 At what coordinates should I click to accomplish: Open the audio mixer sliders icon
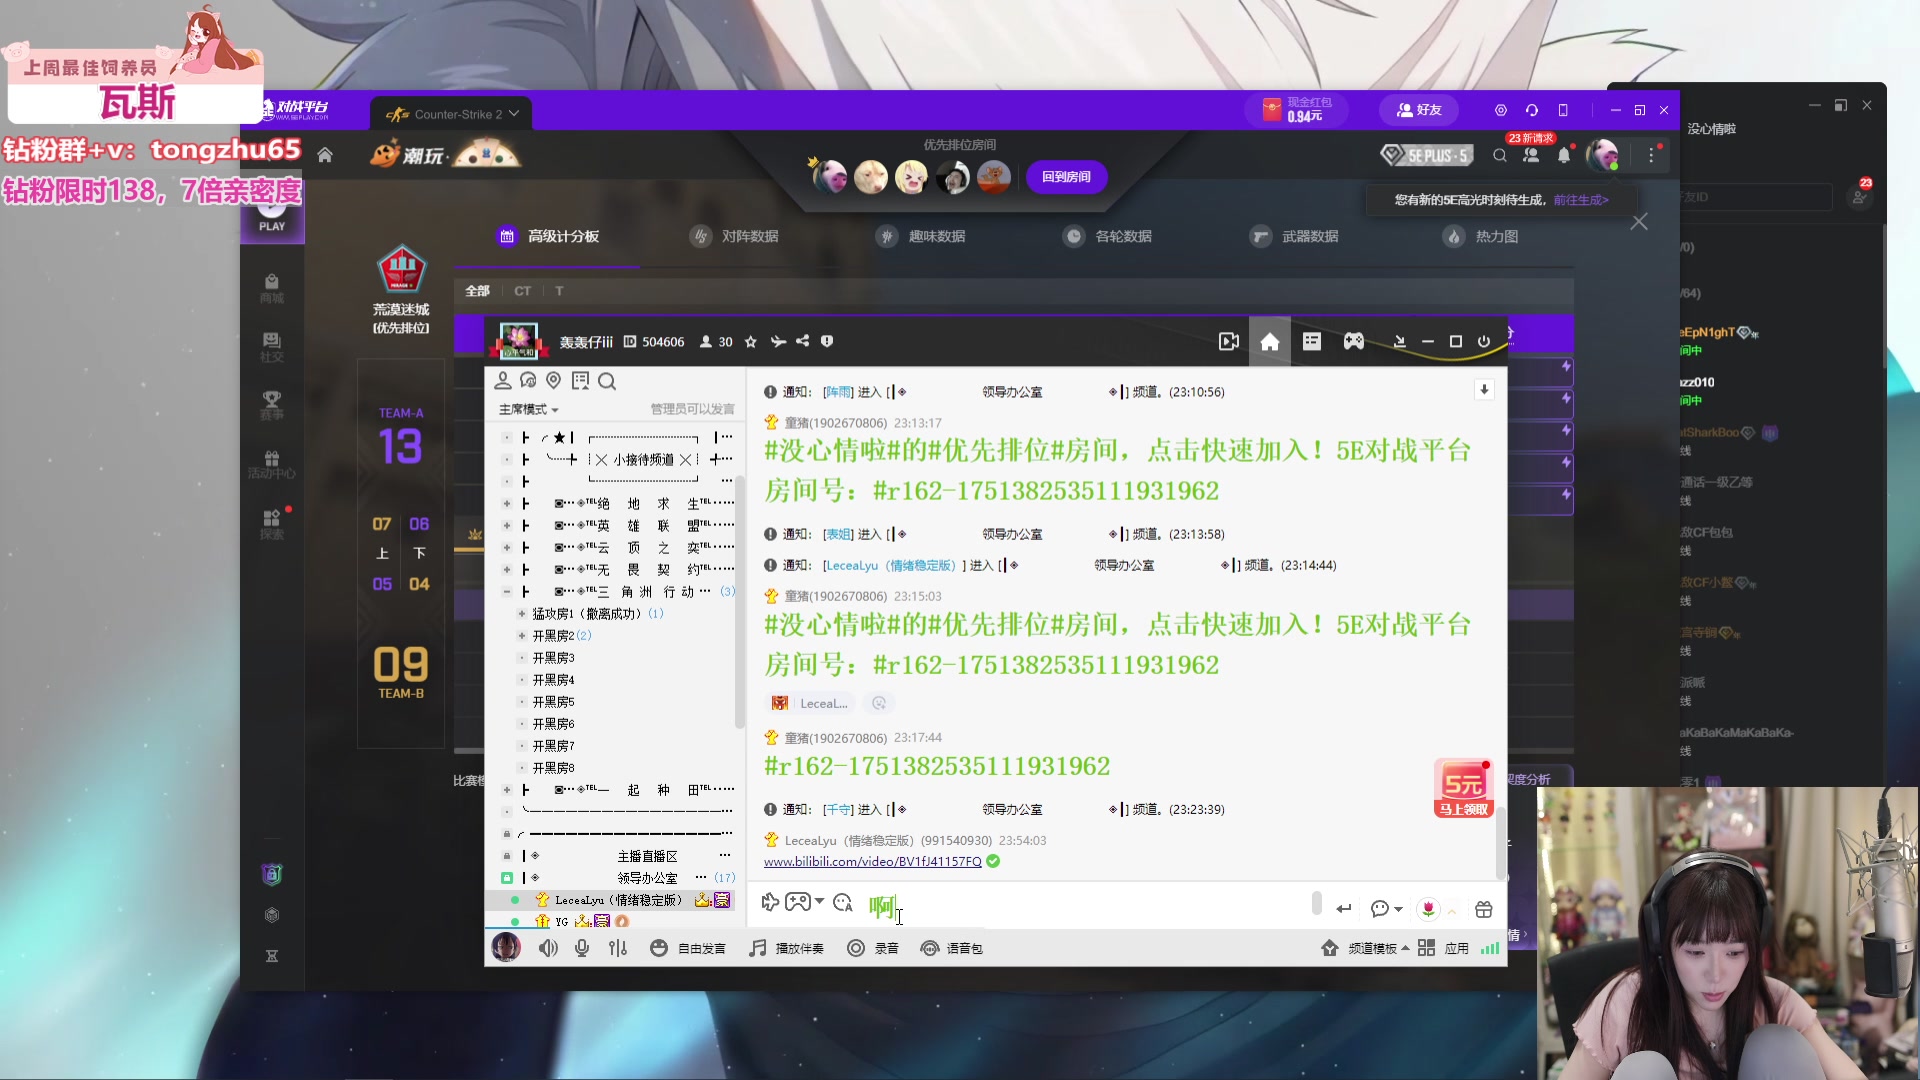pyautogui.click(x=618, y=948)
